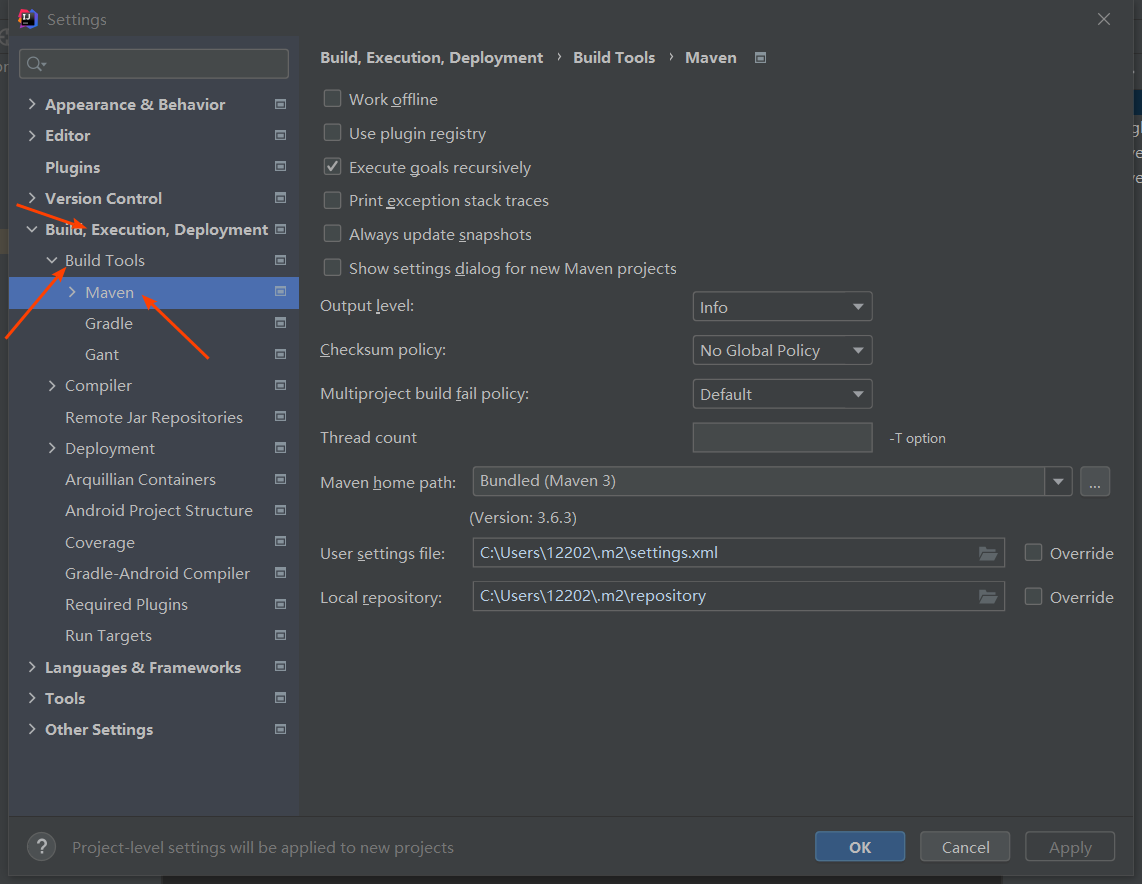Viewport: 1142px width, 884px height.
Task: Click the project-level icon next to the Maven breadcrumb
Action: pos(760,58)
